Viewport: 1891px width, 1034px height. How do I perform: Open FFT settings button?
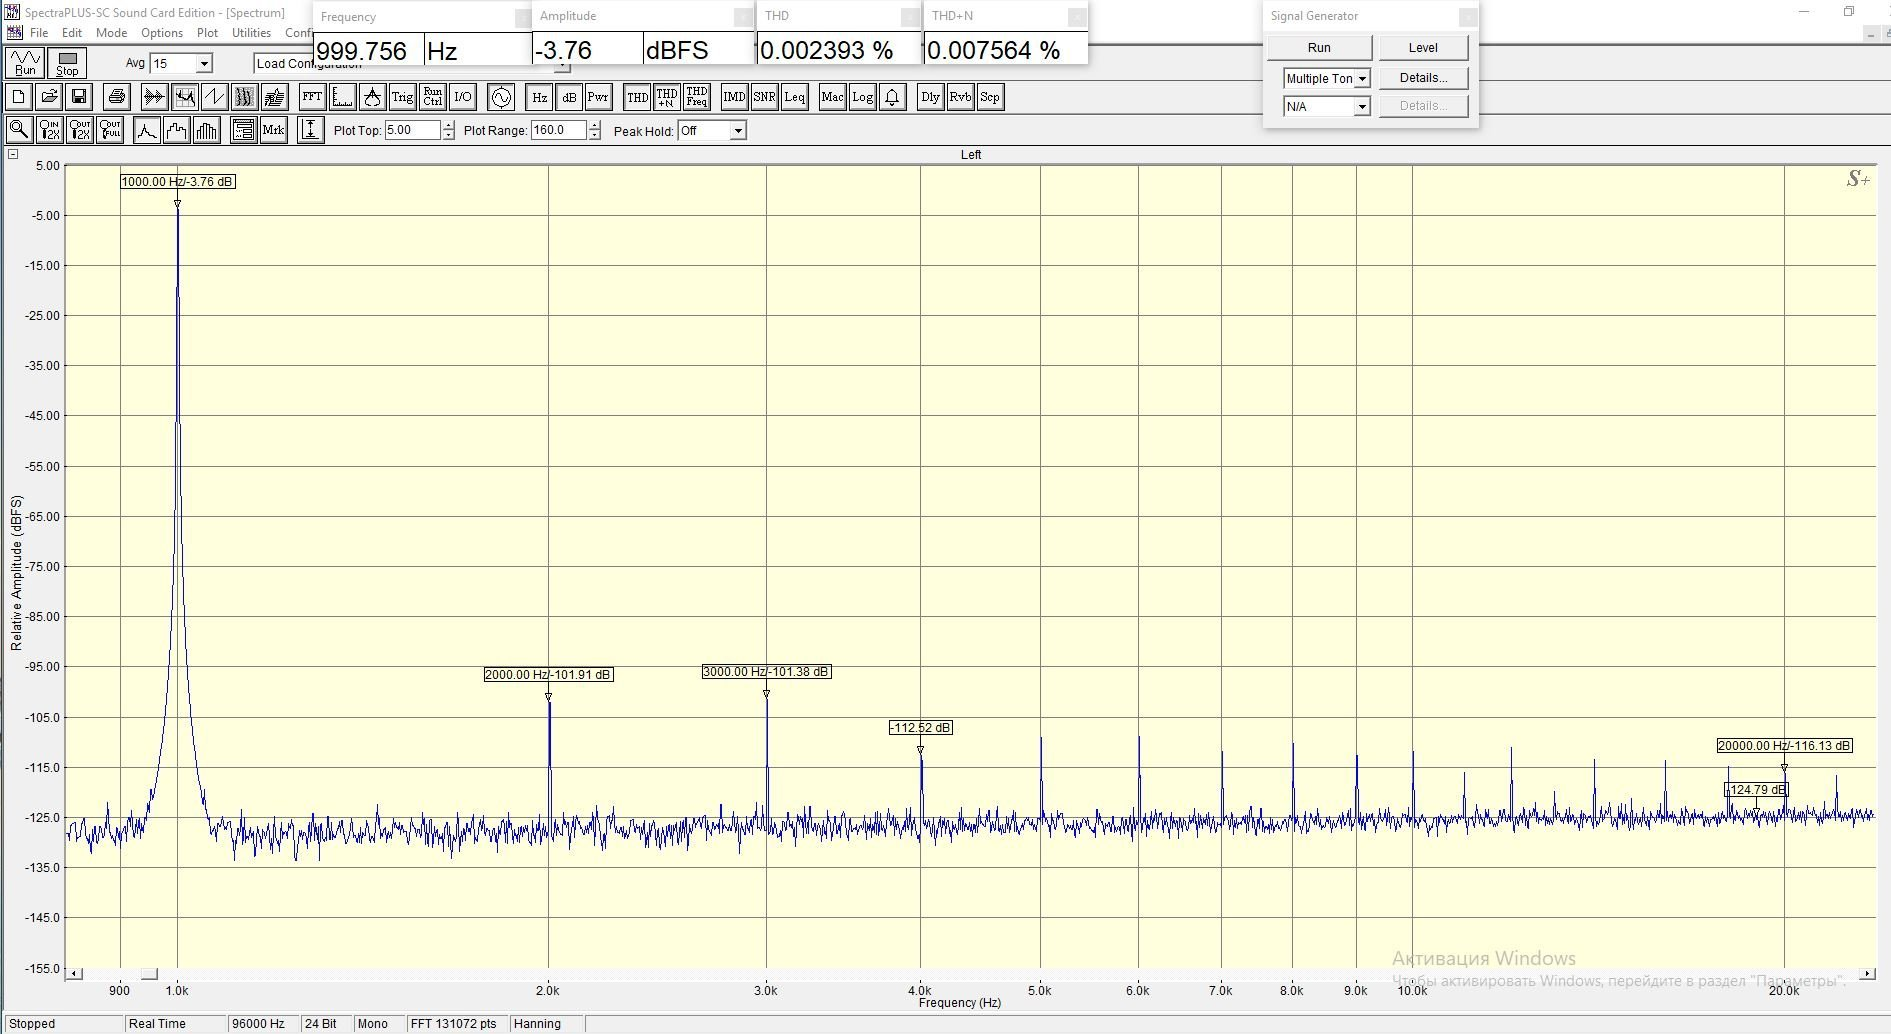312,97
